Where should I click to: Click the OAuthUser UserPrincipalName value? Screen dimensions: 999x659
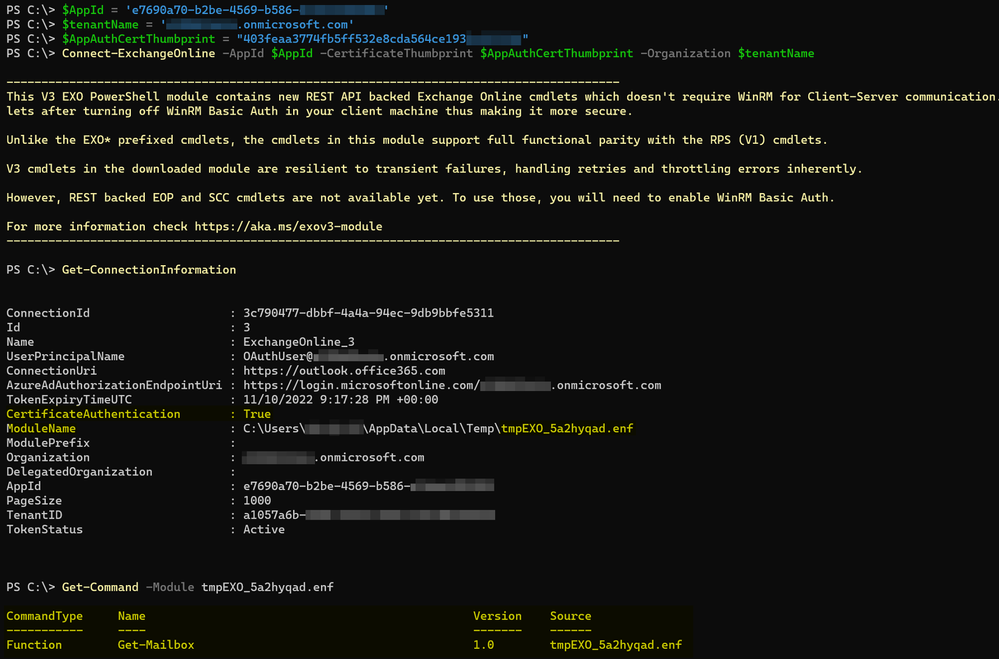tap(368, 356)
